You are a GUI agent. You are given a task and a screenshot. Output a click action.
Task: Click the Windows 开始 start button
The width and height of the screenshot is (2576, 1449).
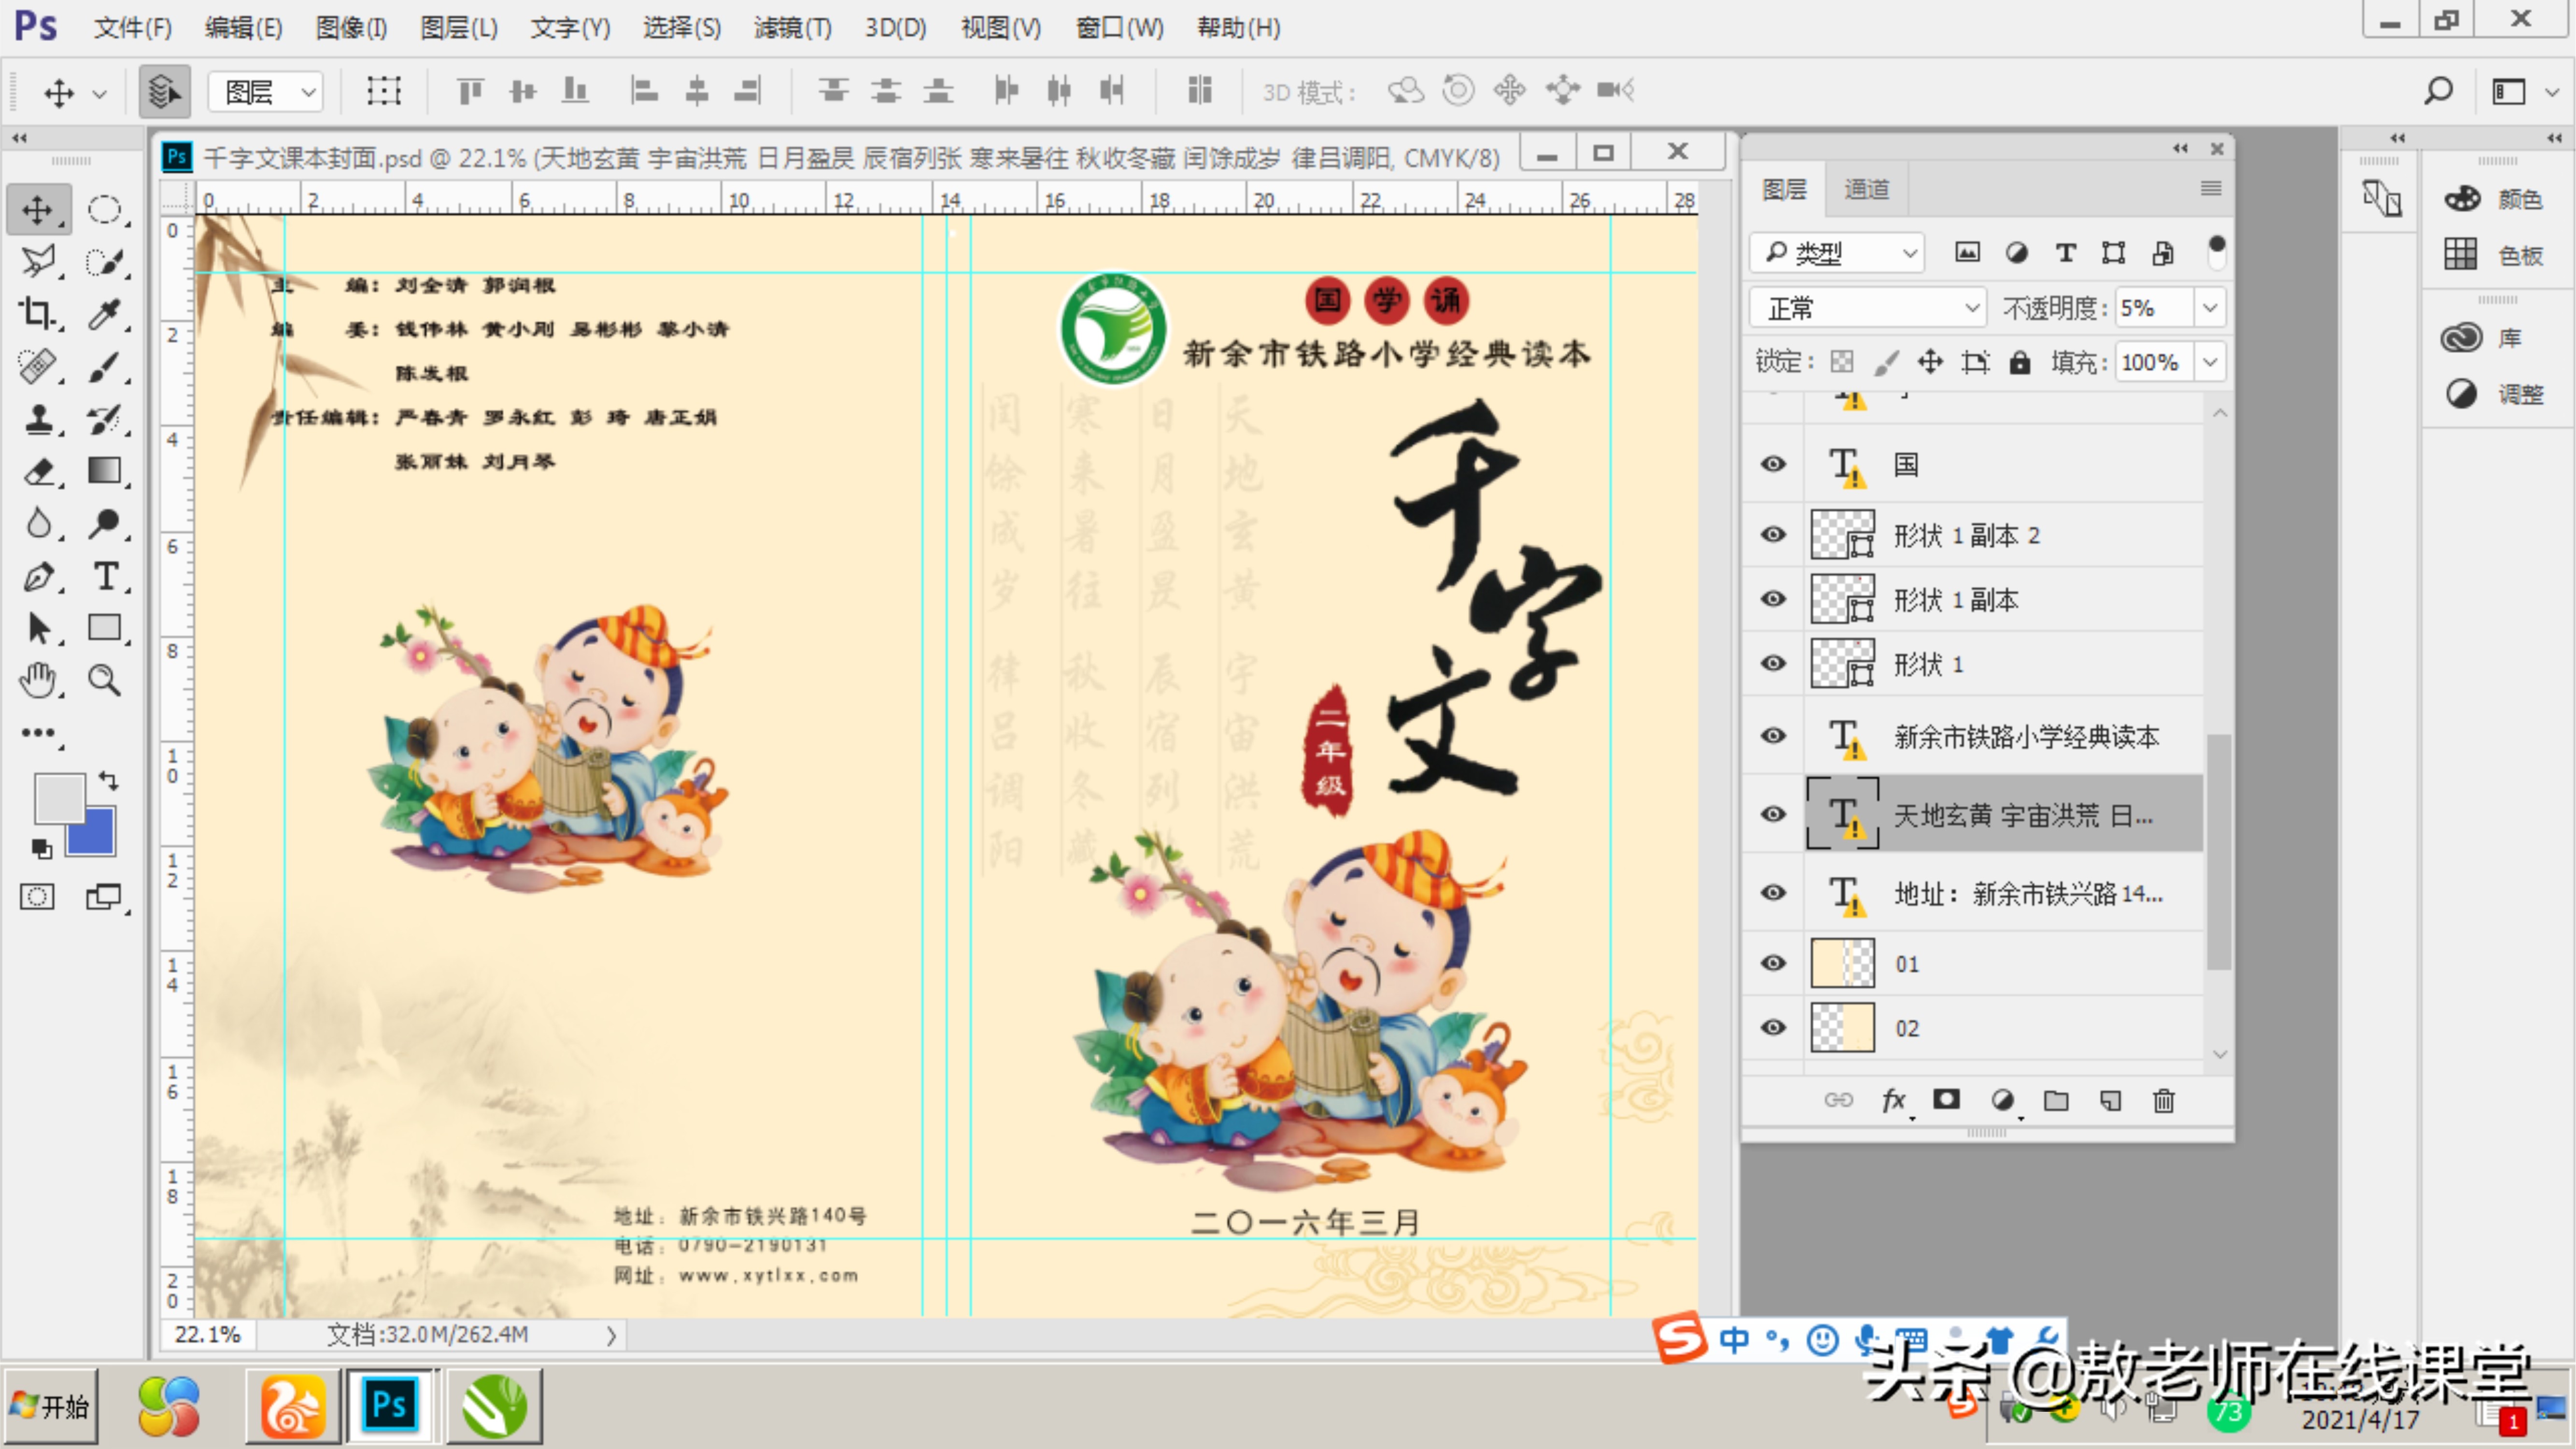pyautogui.click(x=50, y=1406)
